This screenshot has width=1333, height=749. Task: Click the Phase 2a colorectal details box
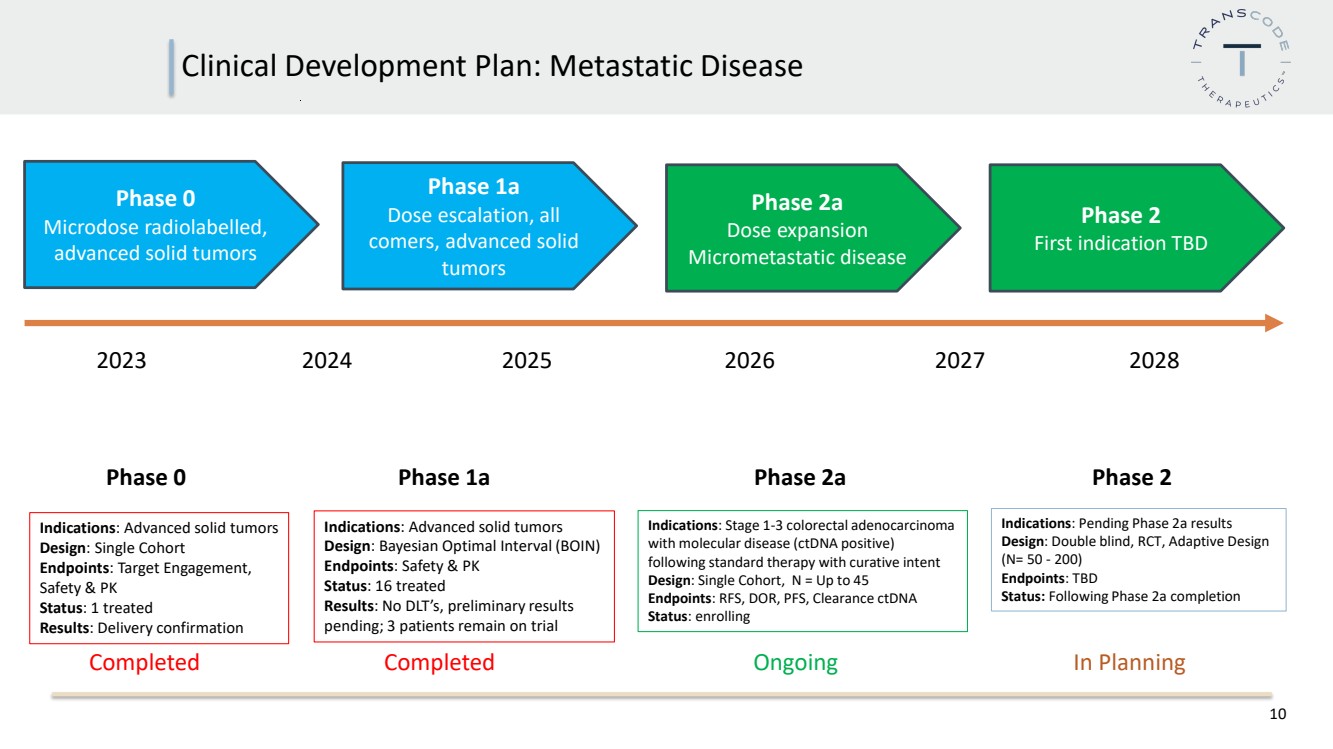[802, 571]
